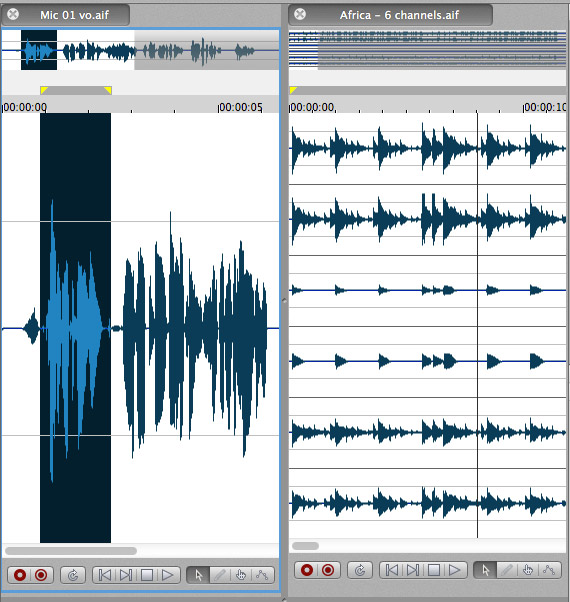Close the Africa - 6 channels.aif tab
The height and width of the screenshot is (602, 570).
click(300, 15)
